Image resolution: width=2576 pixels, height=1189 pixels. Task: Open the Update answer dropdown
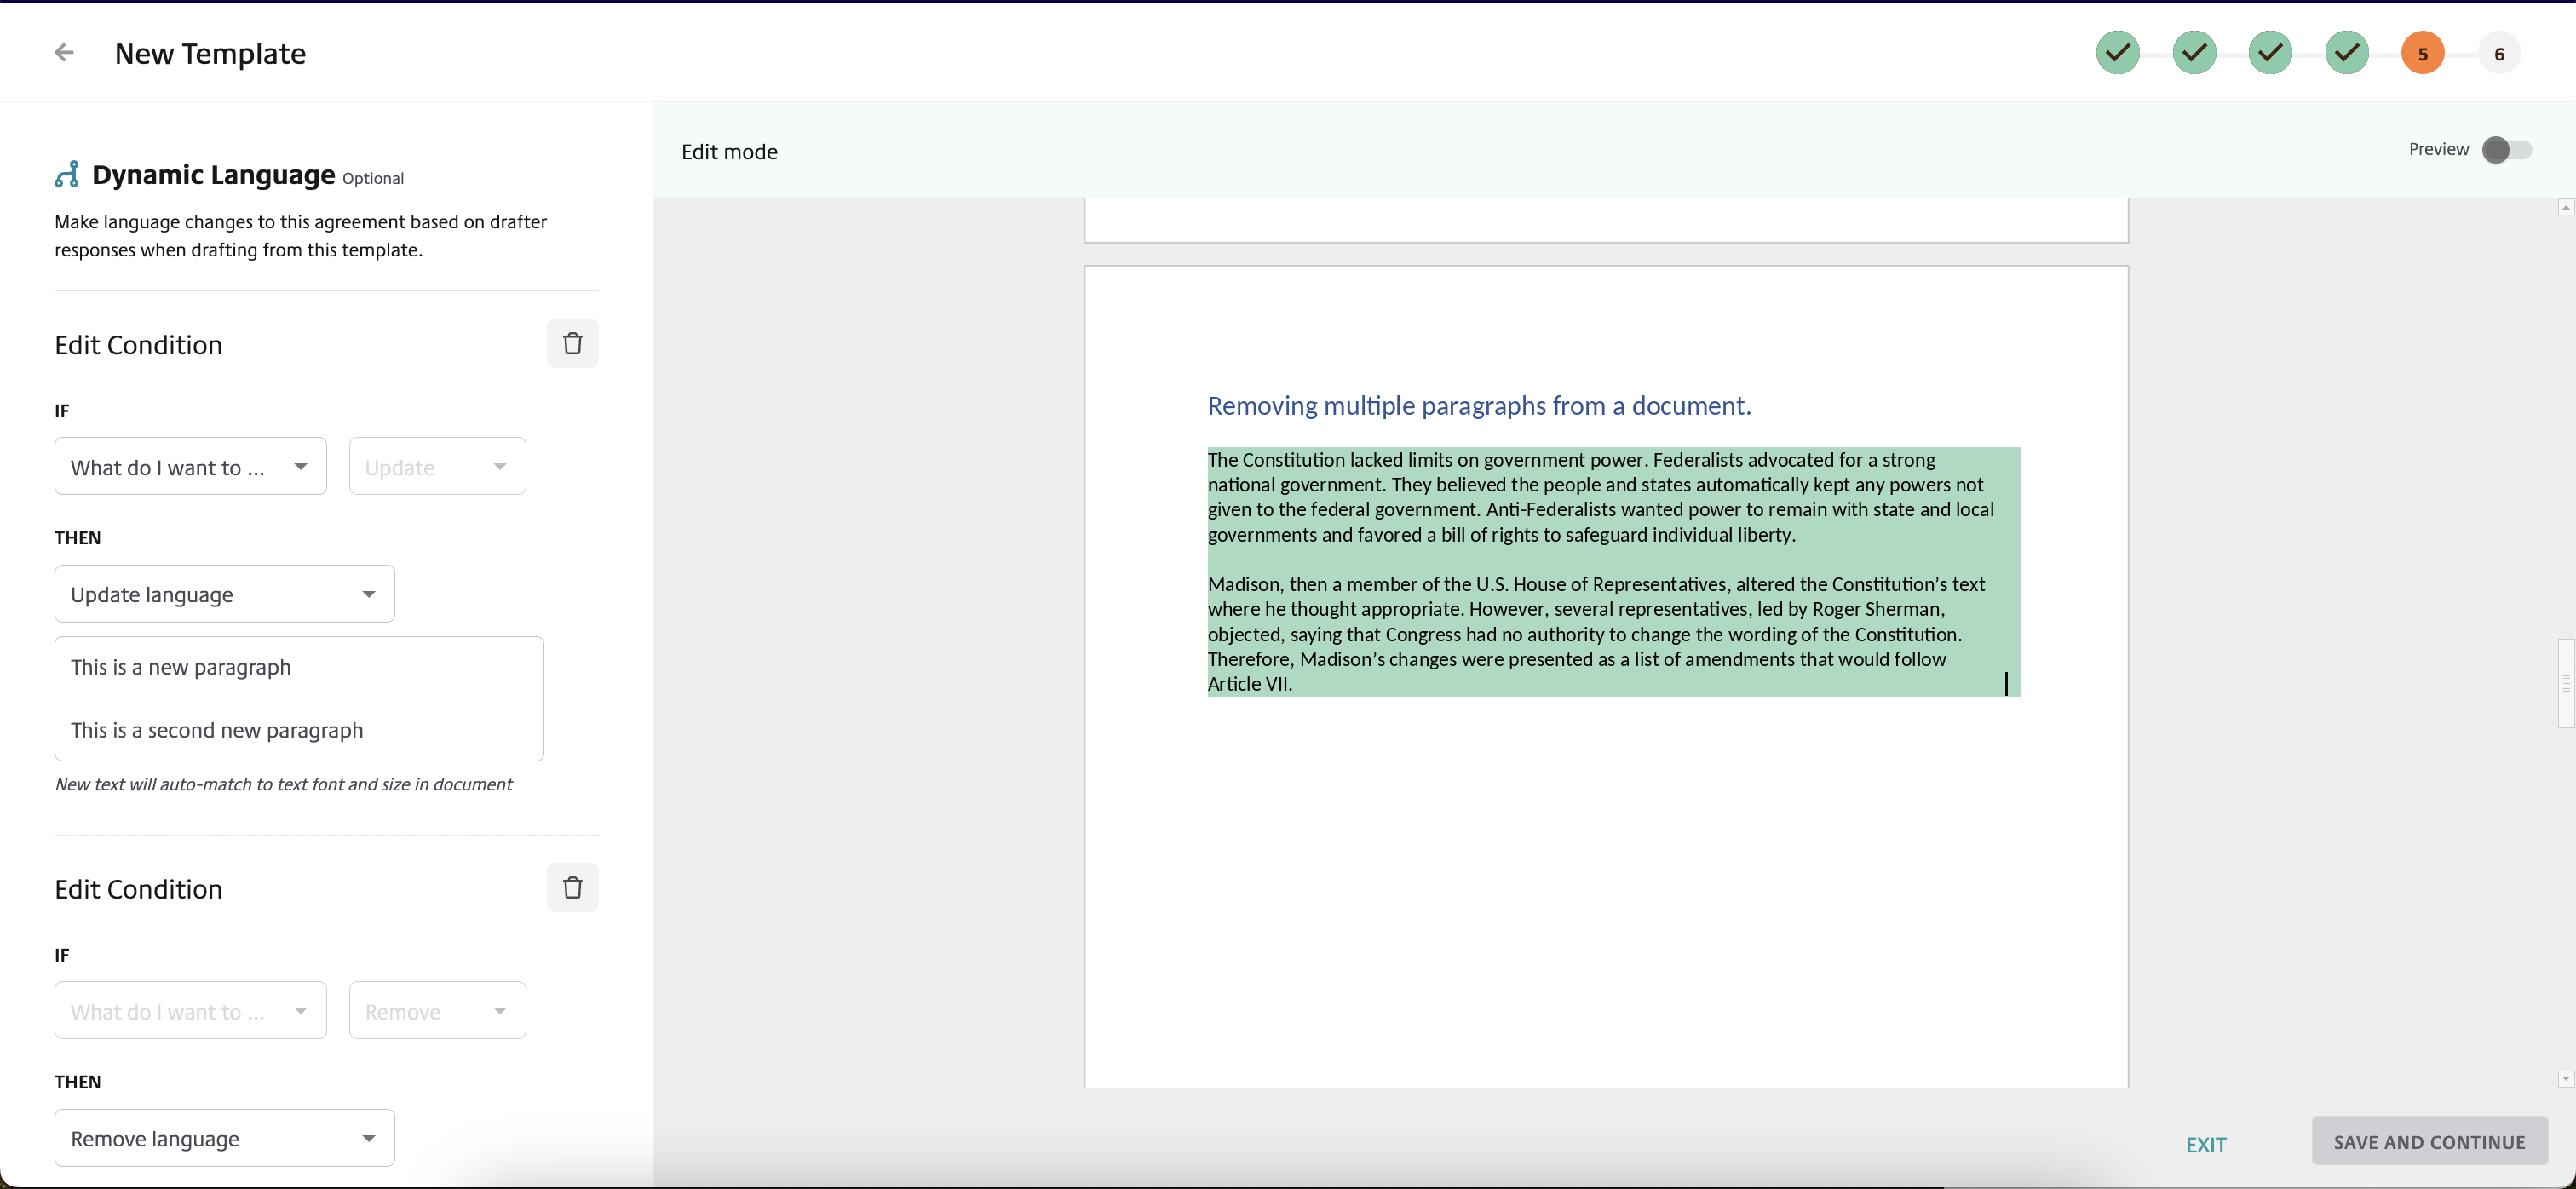(x=437, y=466)
